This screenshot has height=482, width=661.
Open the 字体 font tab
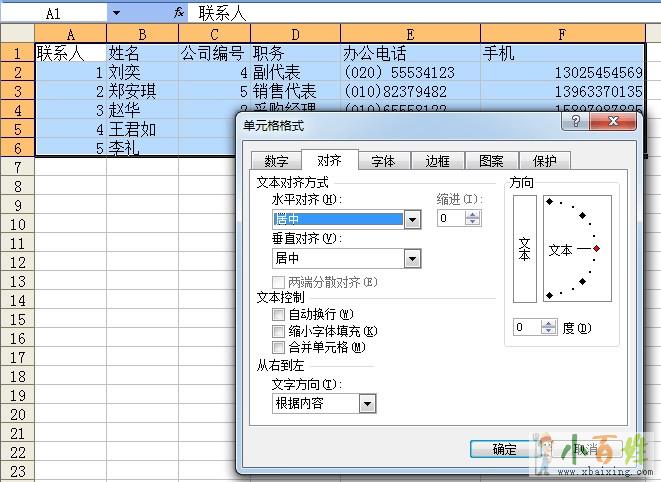[x=383, y=161]
